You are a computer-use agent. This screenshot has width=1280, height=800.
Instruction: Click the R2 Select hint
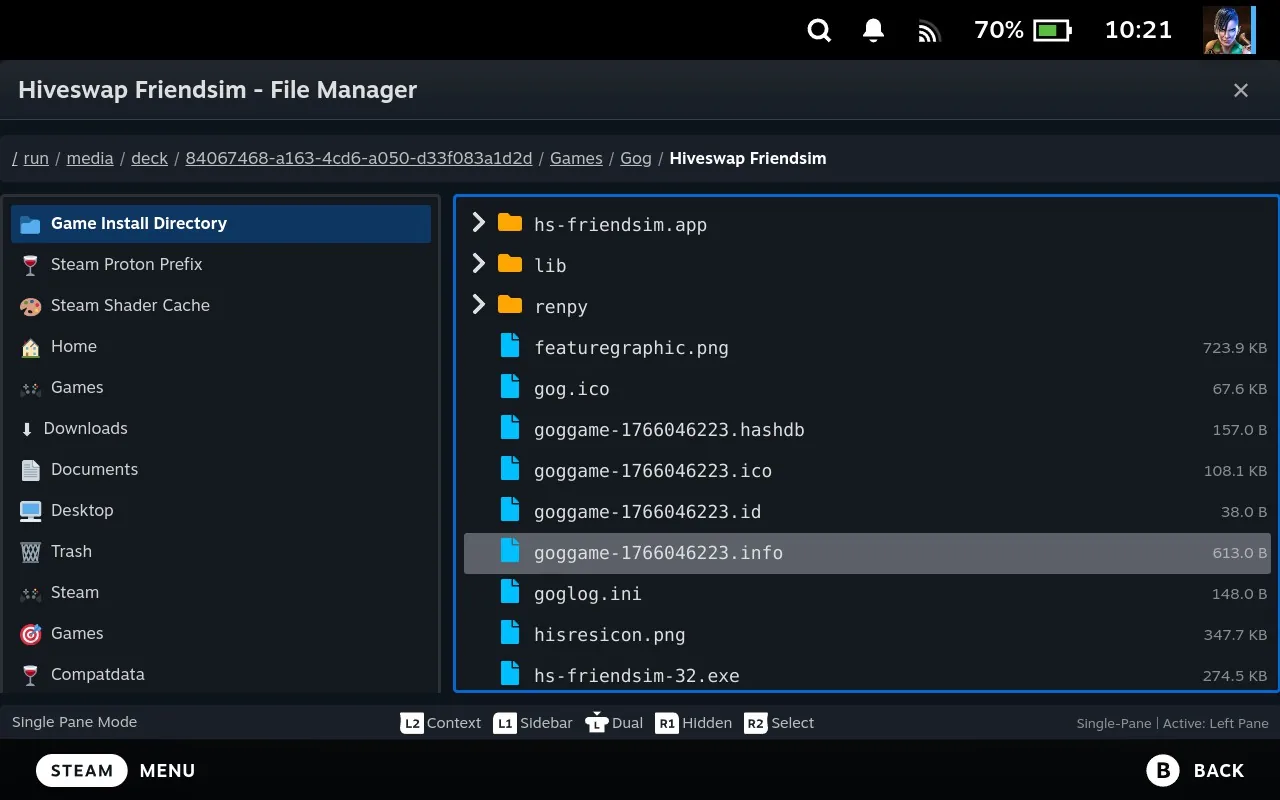(x=779, y=723)
